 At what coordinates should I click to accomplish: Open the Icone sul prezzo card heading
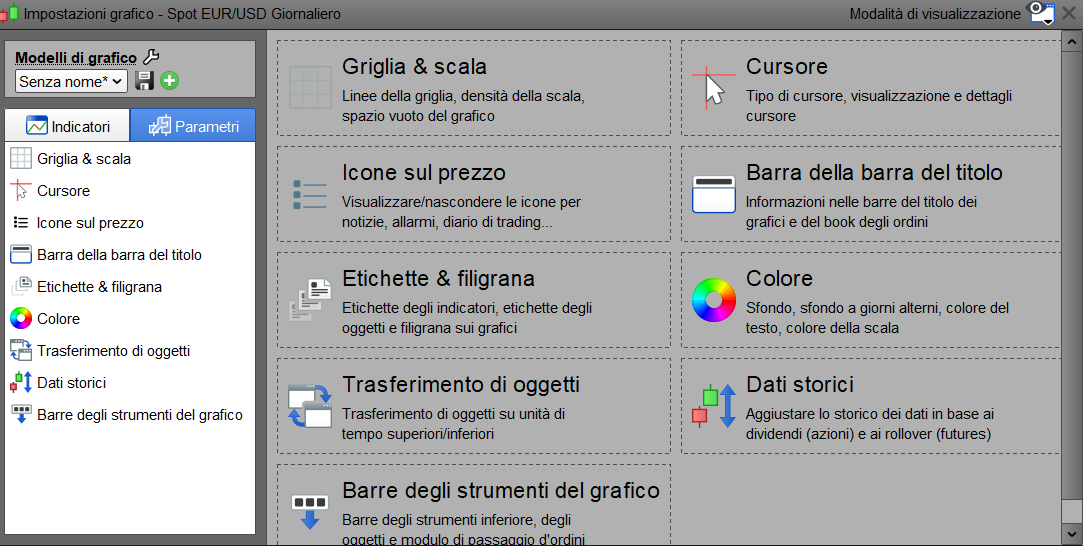[423, 173]
